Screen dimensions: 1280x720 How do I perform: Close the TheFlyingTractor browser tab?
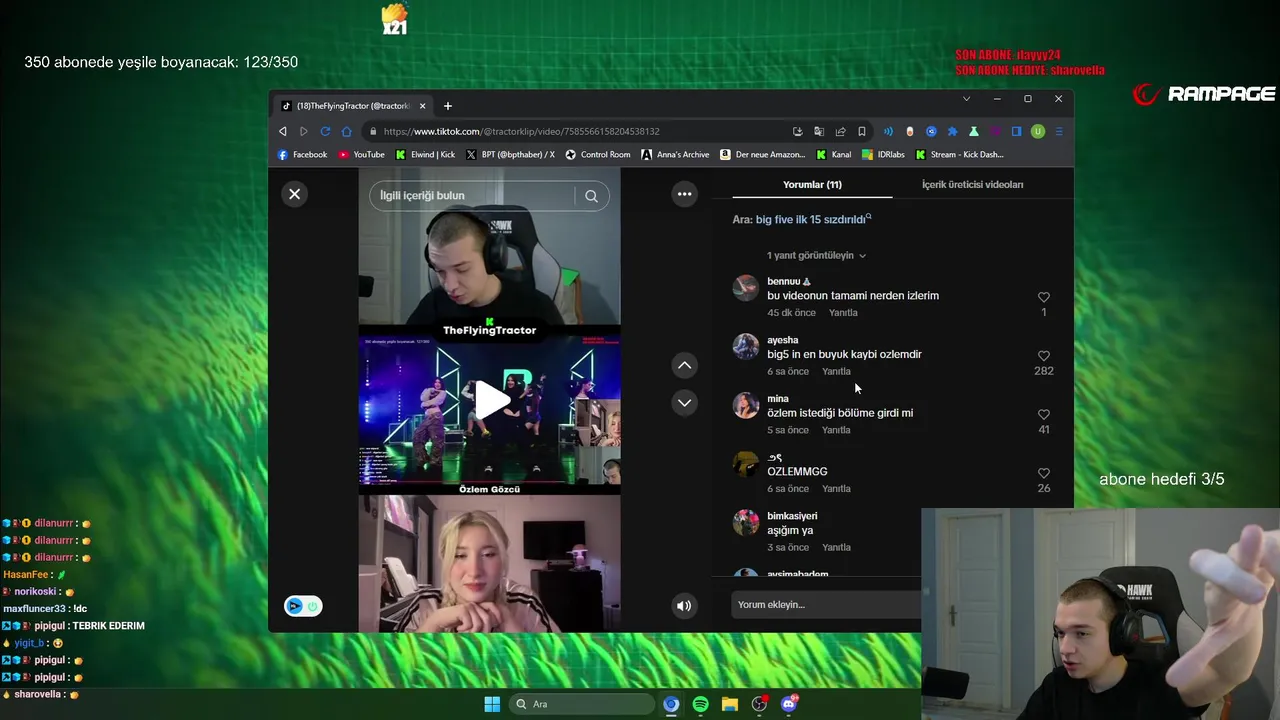[x=422, y=106]
